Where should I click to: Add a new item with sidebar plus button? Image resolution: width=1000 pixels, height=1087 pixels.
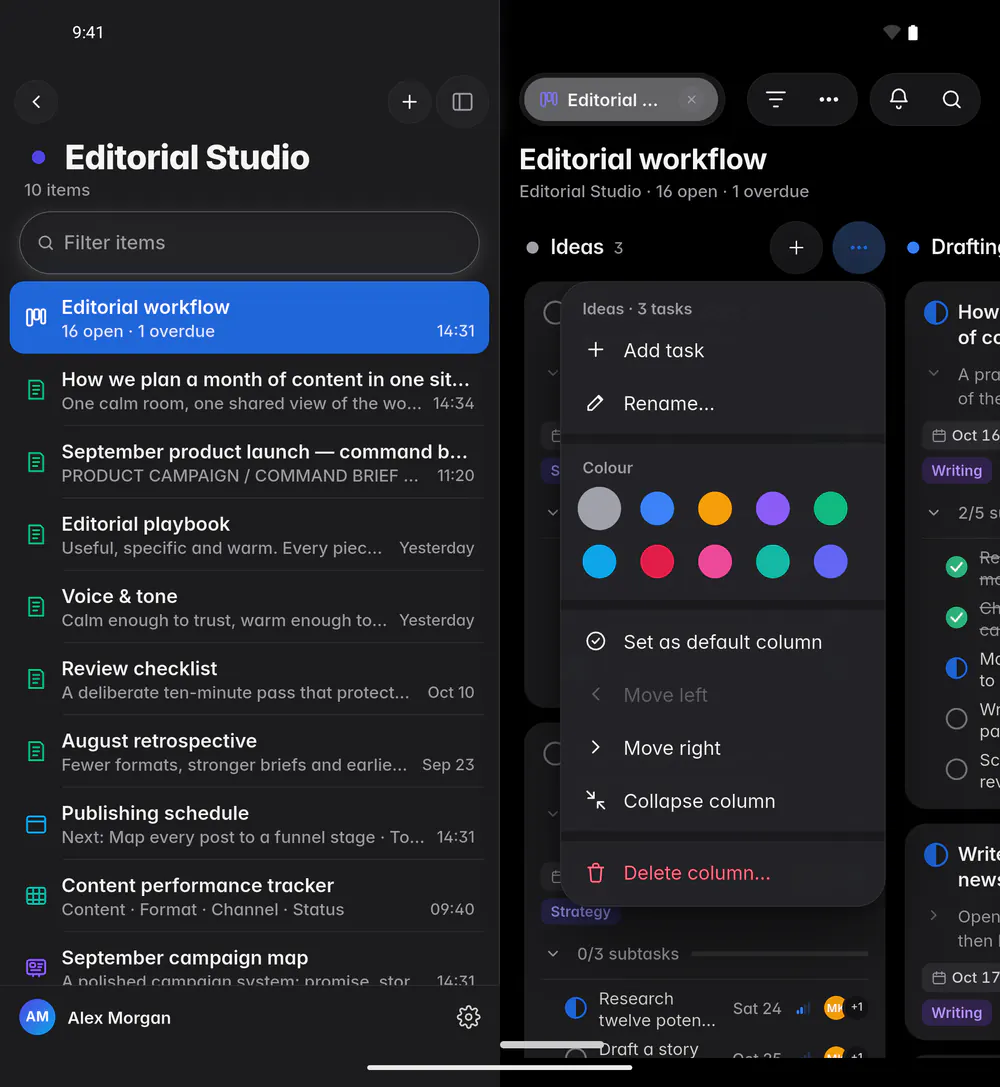coord(410,102)
